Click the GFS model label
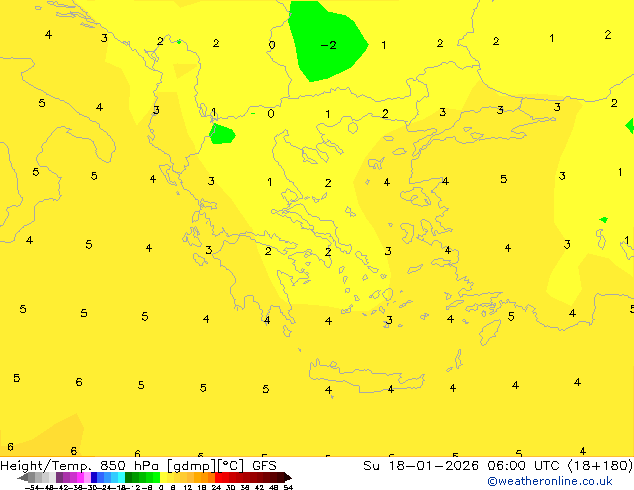 [x=264, y=466]
